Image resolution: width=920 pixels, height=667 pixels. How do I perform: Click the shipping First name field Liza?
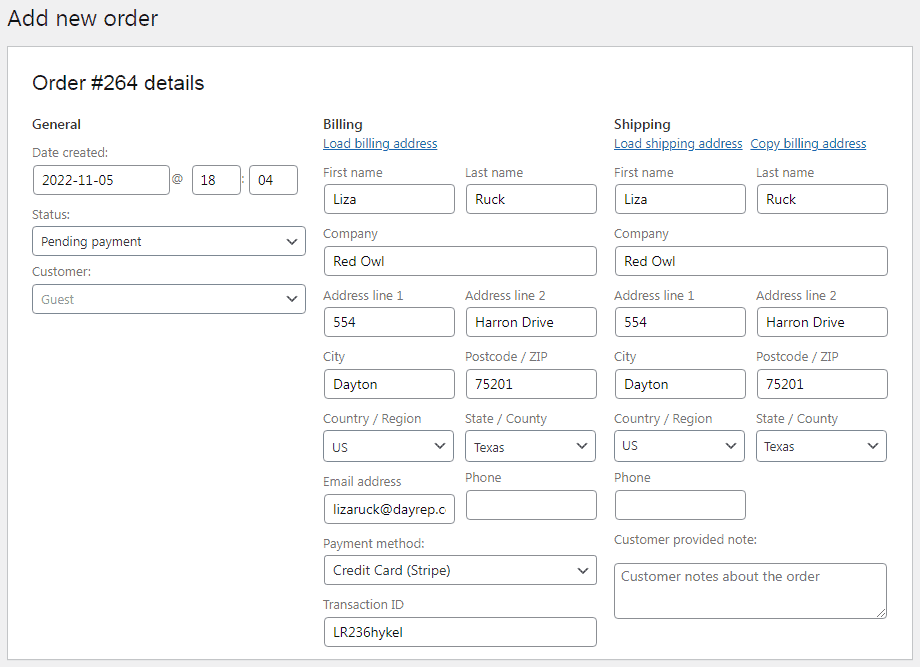coord(680,199)
